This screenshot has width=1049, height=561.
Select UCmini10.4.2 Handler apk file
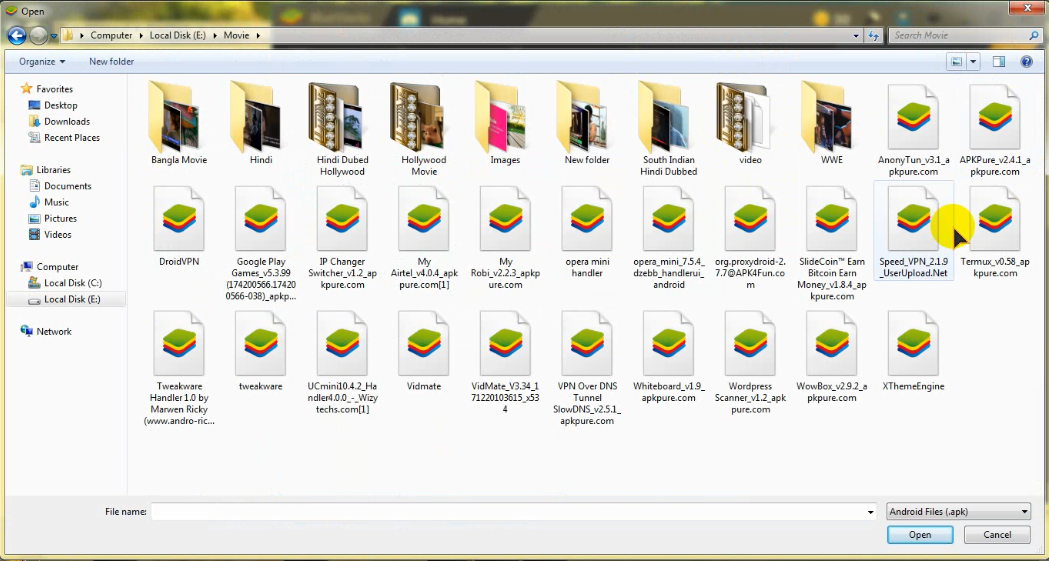coord(342,361)
